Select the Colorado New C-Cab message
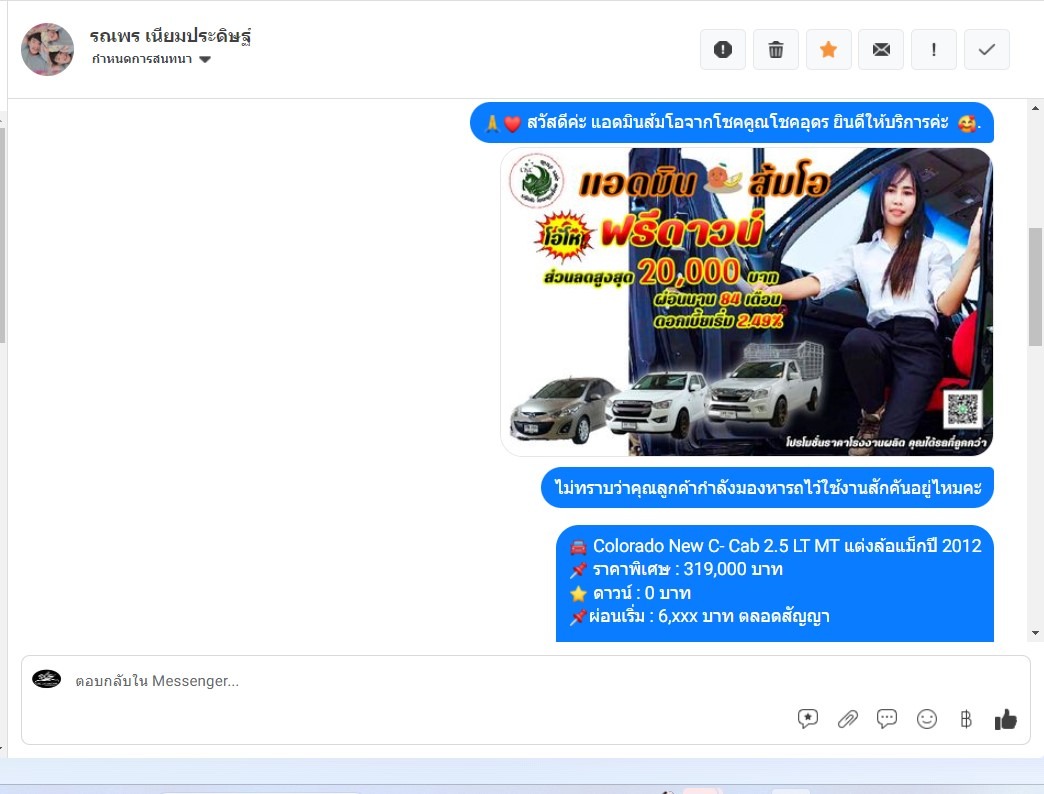This screenshot has height=794, width=1044. click(x=775, y=584)
